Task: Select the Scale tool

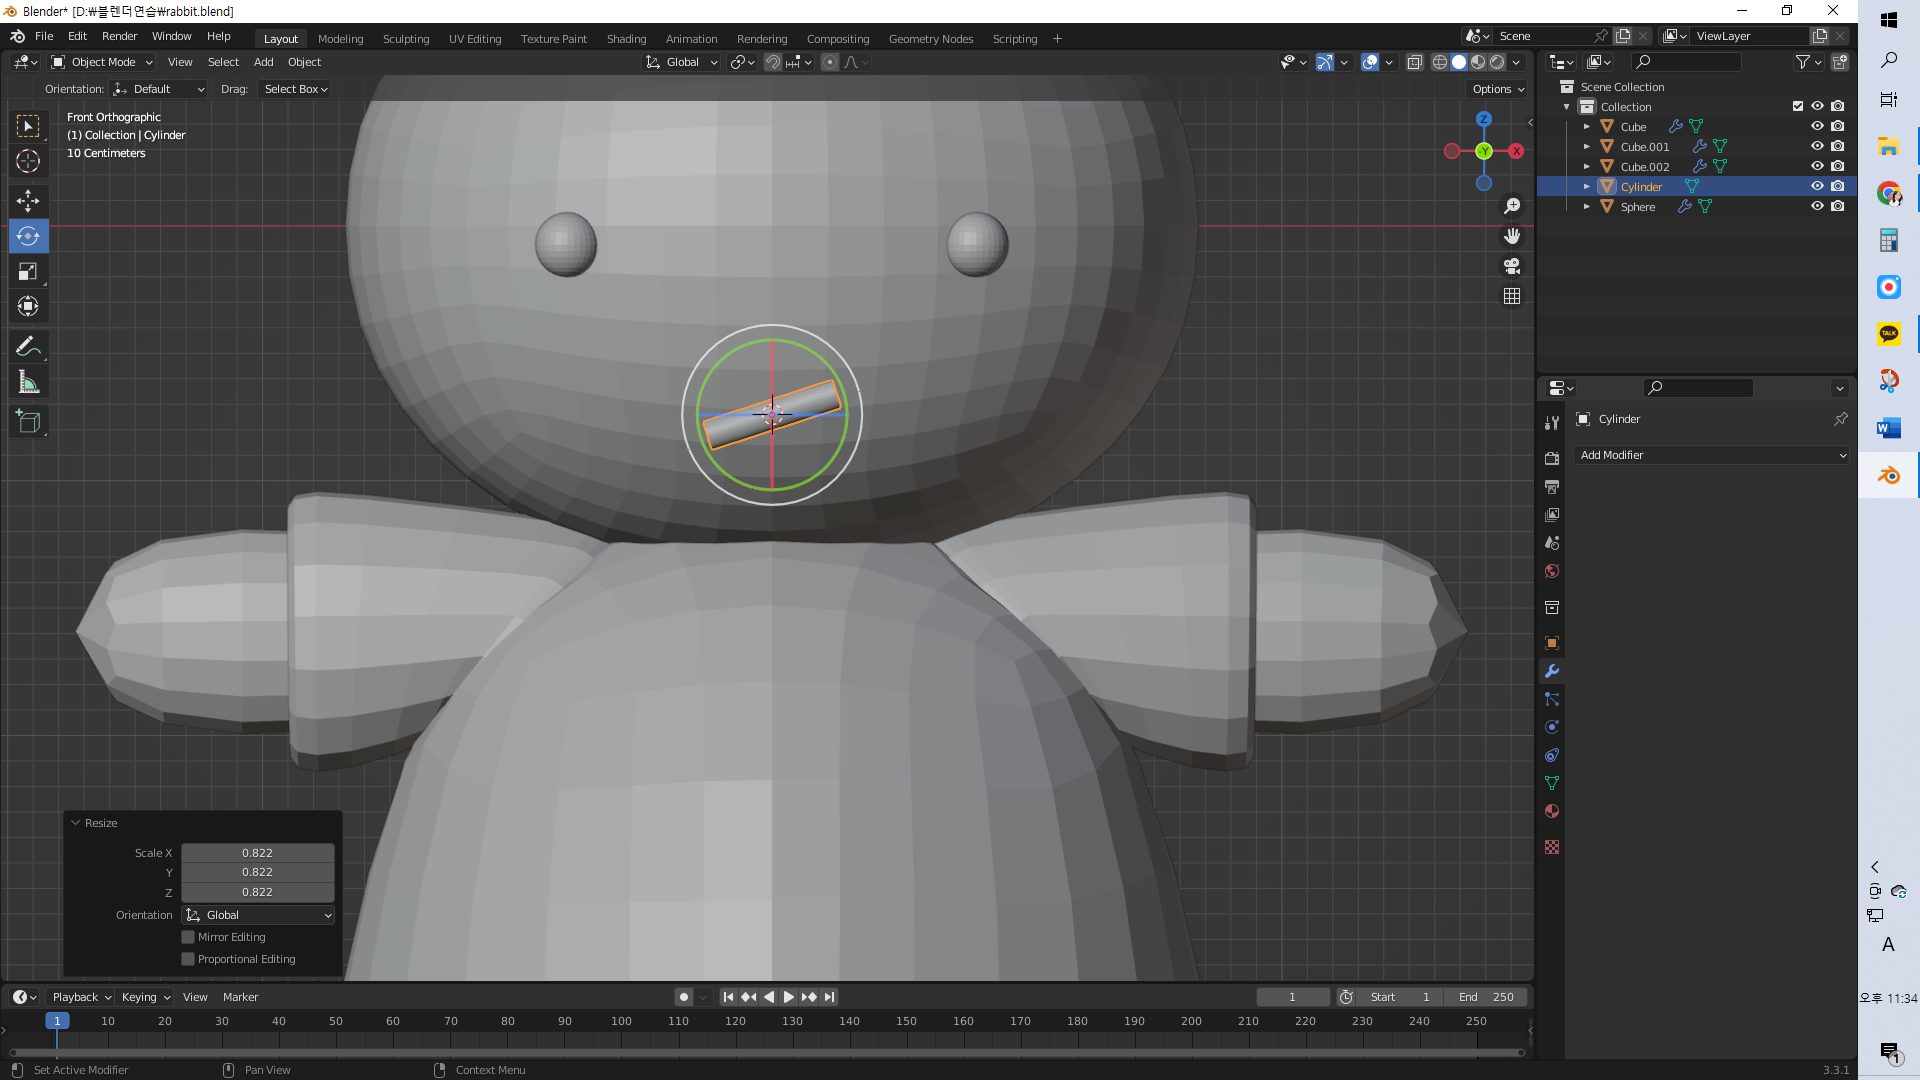Action: point(28,271)
